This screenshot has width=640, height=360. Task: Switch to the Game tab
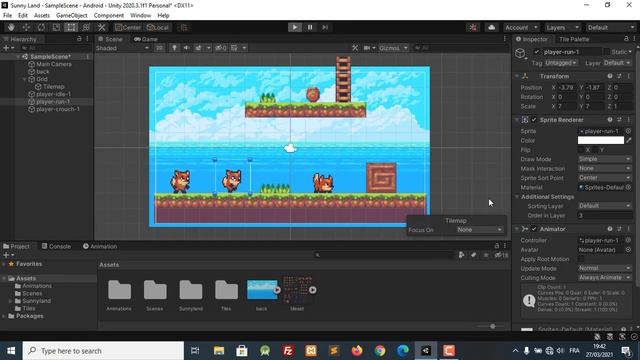pos(146,39)
